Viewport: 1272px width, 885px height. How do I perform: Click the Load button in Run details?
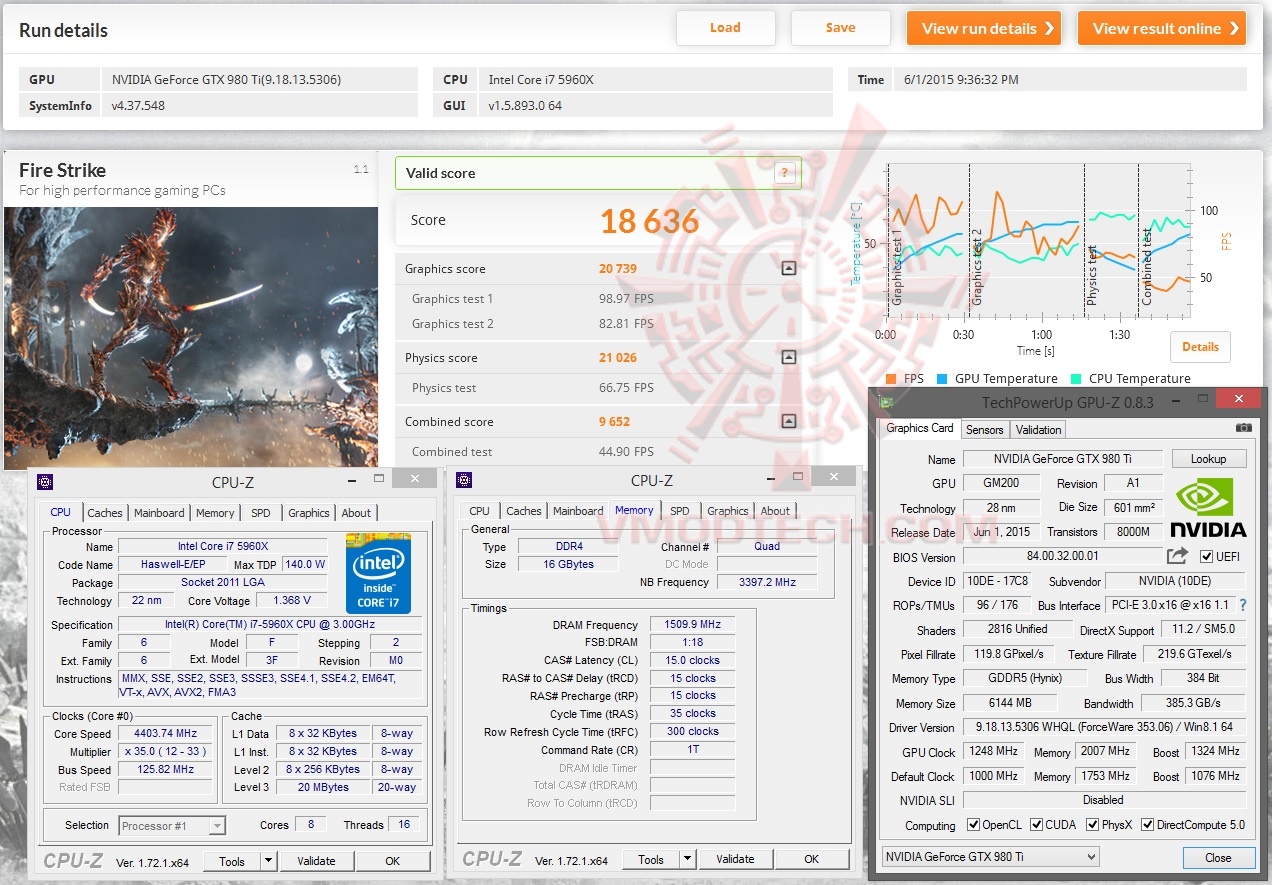tap(725, 28)
